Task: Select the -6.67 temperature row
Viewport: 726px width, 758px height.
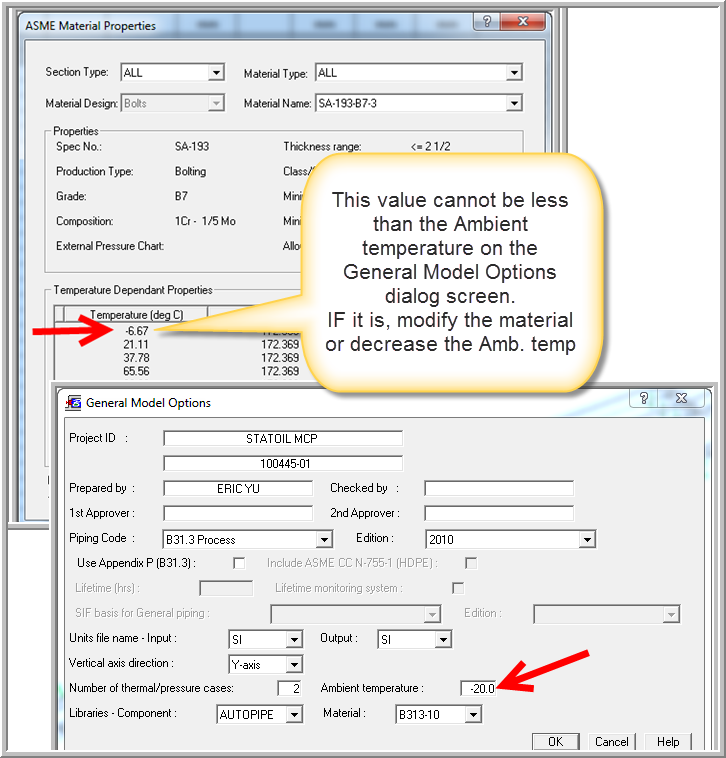Action: 137,331
